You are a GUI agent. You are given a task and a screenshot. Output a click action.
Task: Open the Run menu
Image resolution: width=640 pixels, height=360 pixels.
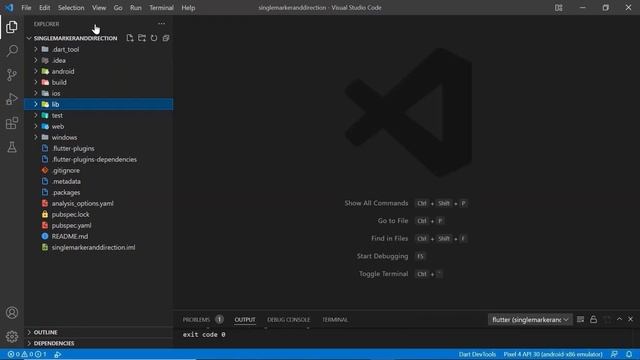(x=136, y=8)
